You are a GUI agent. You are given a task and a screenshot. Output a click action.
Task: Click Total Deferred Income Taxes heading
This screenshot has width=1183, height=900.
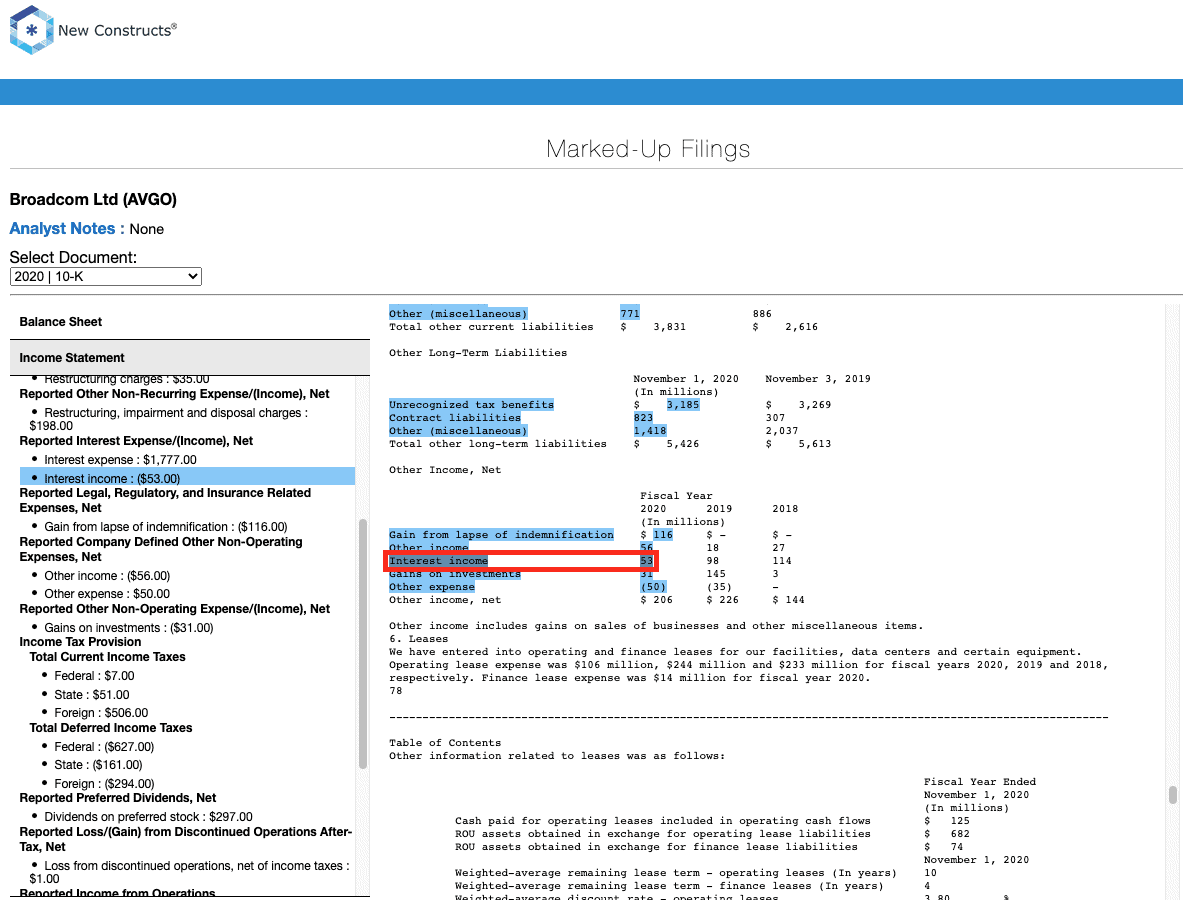[110, 728]
